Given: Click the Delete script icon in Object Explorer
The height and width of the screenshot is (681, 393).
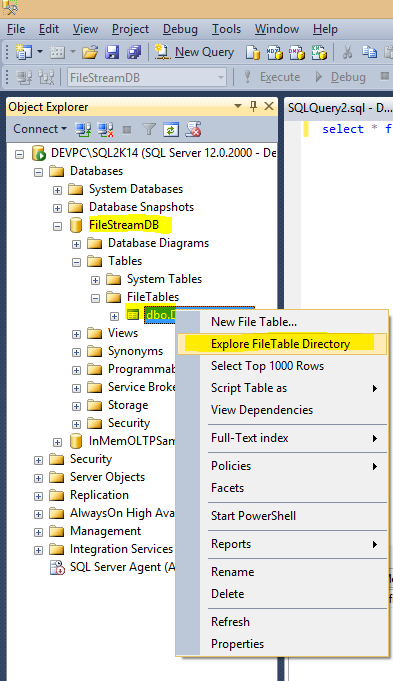Looking at the screenshot, I should pyautogui.click(x=193, y=129).
